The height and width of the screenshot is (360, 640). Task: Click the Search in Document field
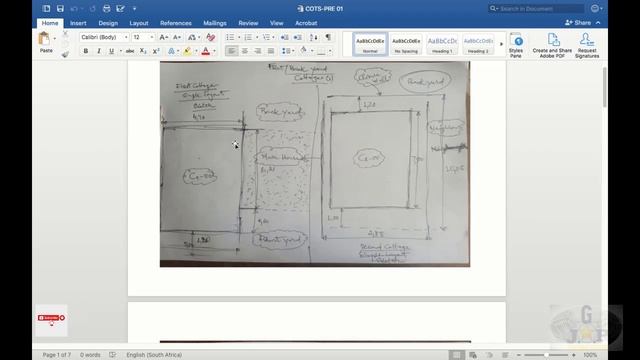[x=536, y=9]
